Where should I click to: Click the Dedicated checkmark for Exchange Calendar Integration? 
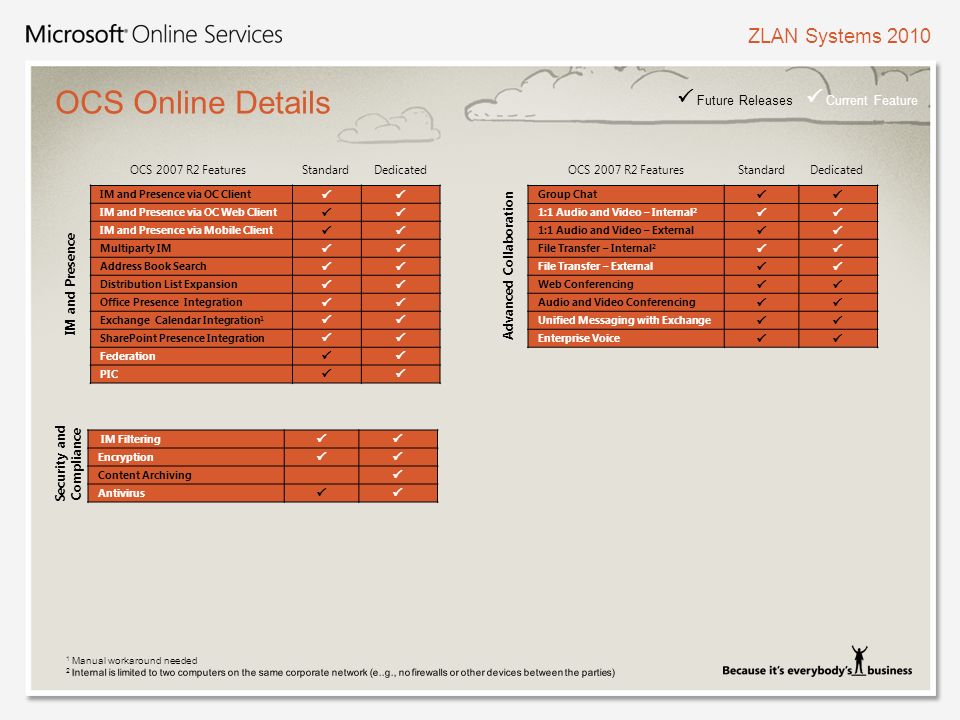click(400, 320)
